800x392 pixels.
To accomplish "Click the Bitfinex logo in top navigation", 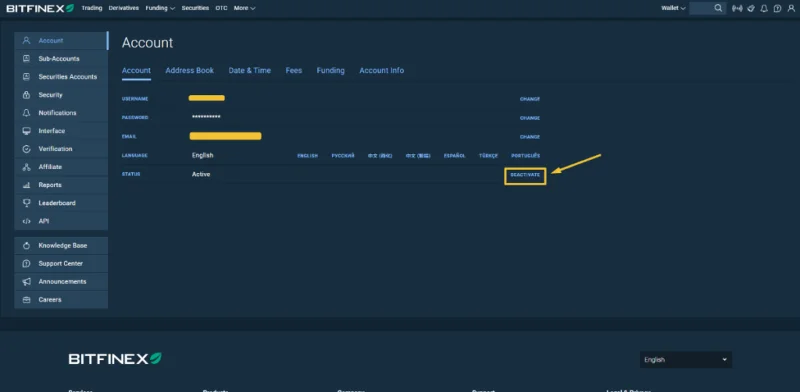I will tap(40, 8).
